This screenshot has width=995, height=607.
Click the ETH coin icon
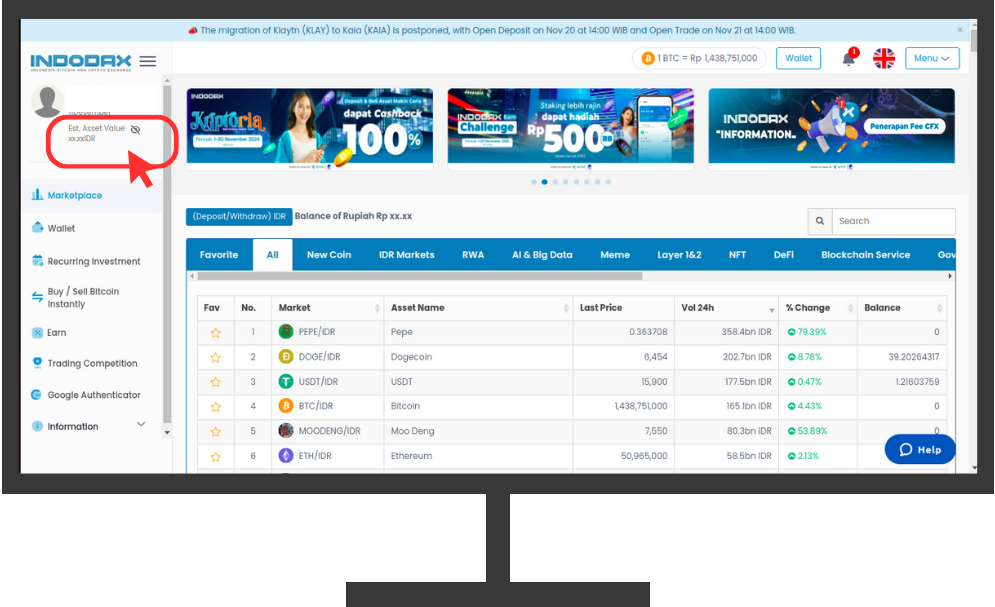pyautogui.click(x=286, y=455)
